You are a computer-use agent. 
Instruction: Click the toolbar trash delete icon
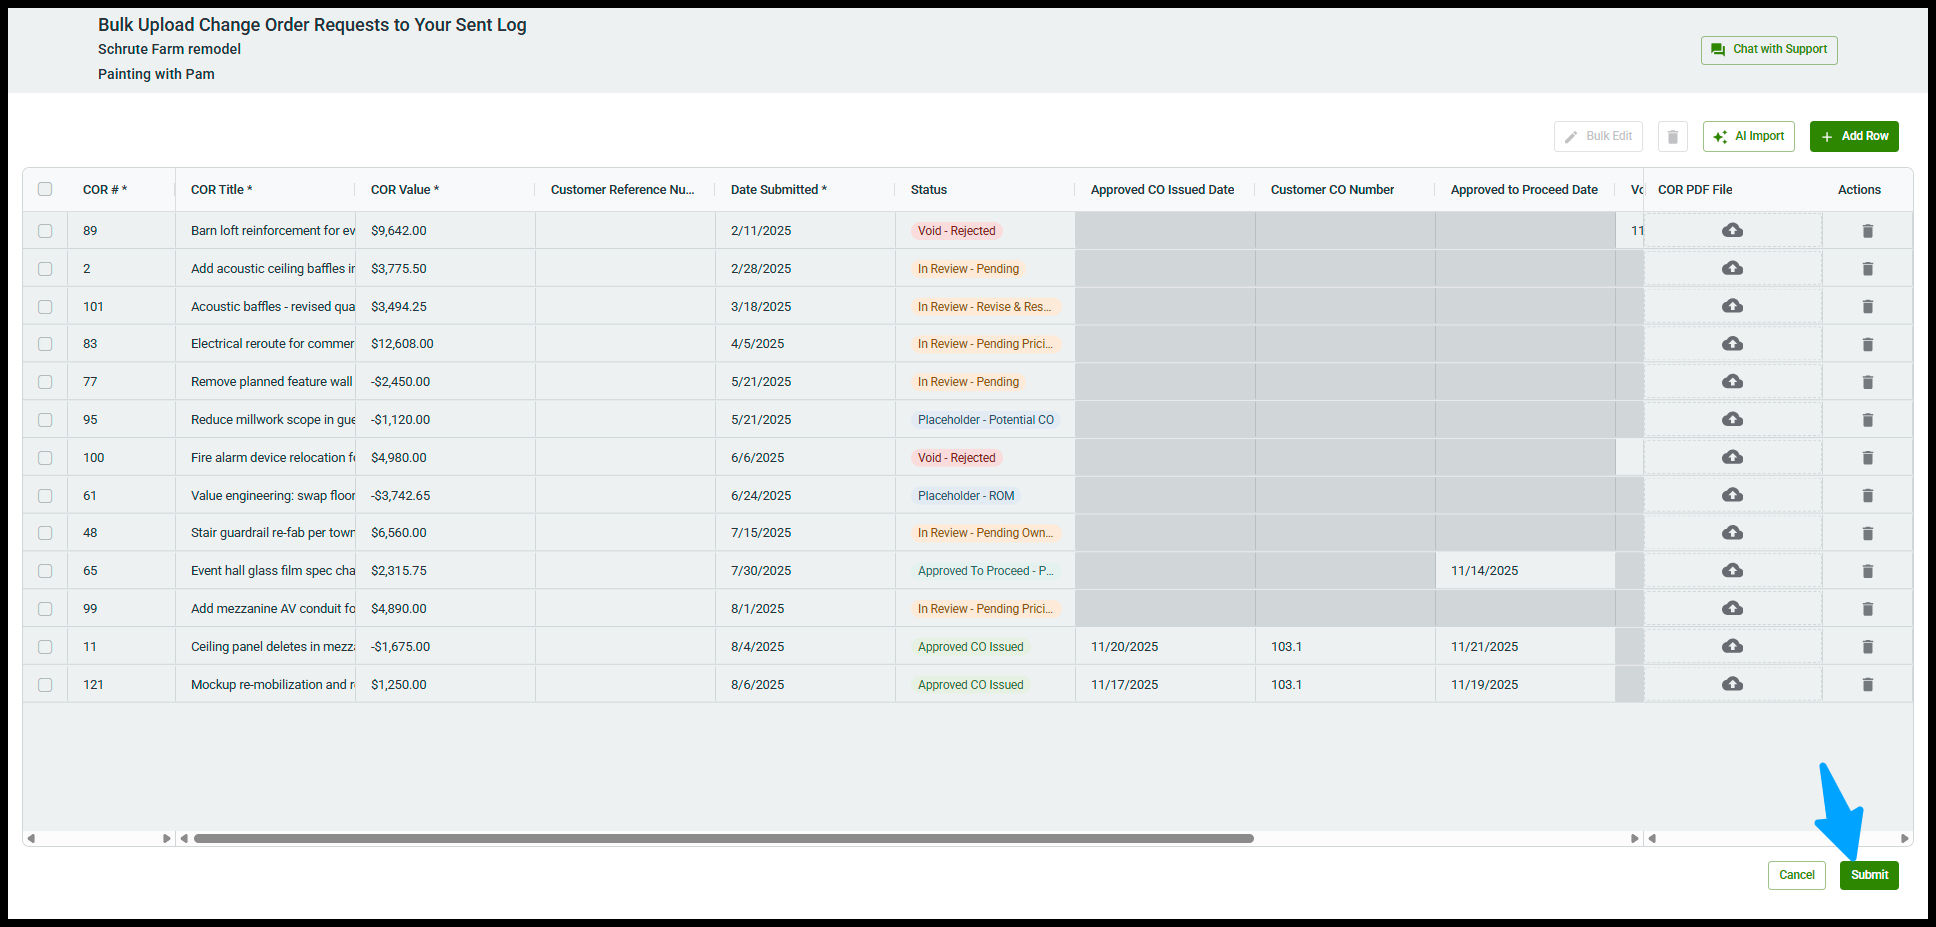(1672, 137)
